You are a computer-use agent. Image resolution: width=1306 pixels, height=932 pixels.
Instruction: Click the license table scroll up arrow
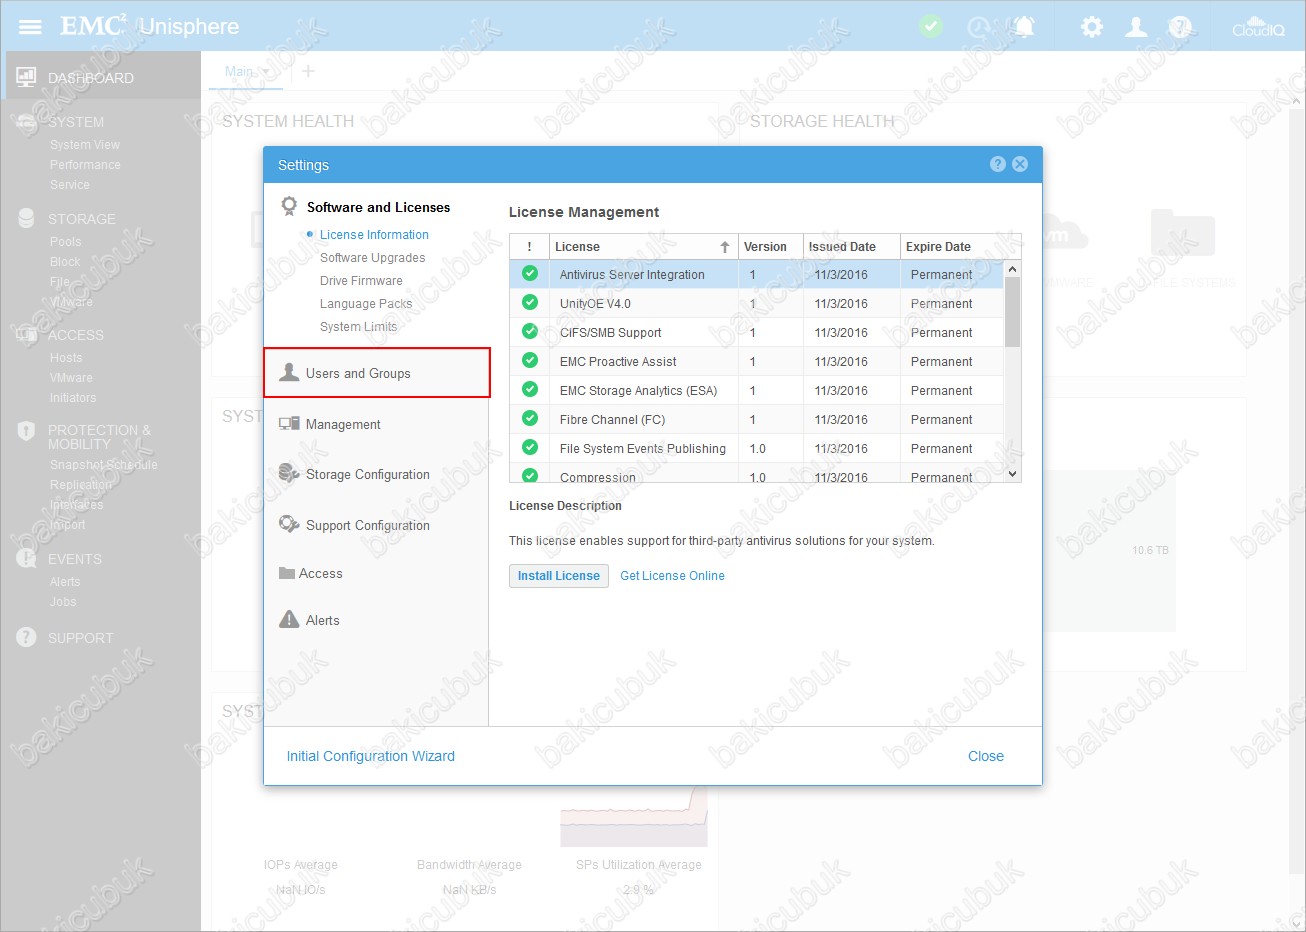pos(1013,269)
